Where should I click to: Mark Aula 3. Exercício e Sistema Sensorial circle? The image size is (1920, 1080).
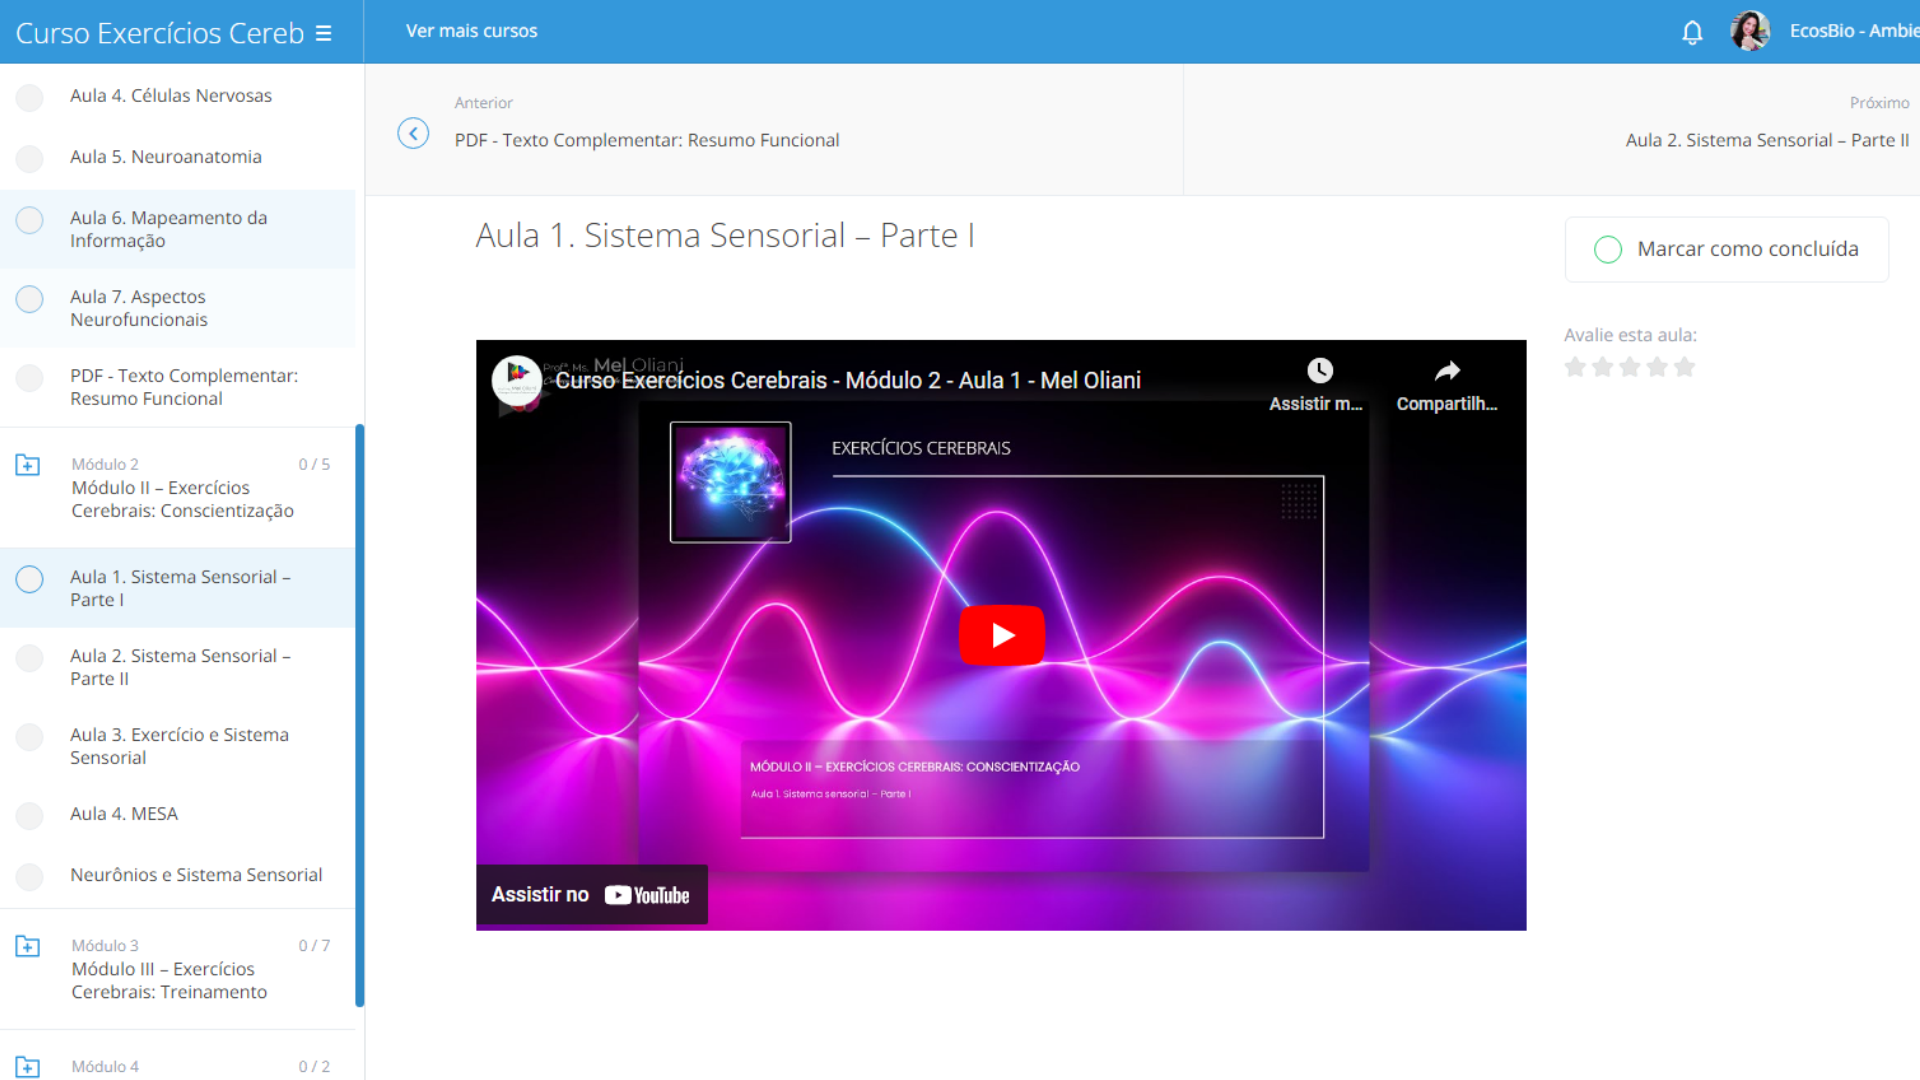[30, 737]
